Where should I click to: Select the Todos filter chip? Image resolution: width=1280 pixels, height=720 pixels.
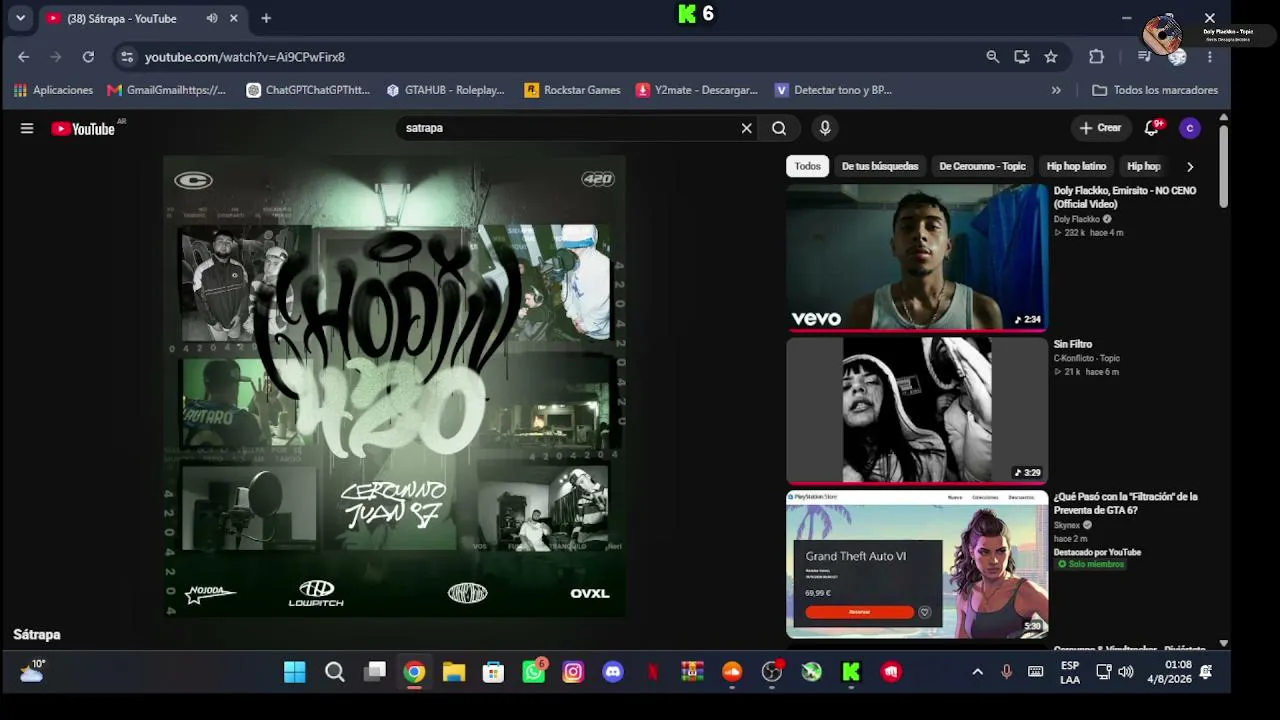[808, 166]
